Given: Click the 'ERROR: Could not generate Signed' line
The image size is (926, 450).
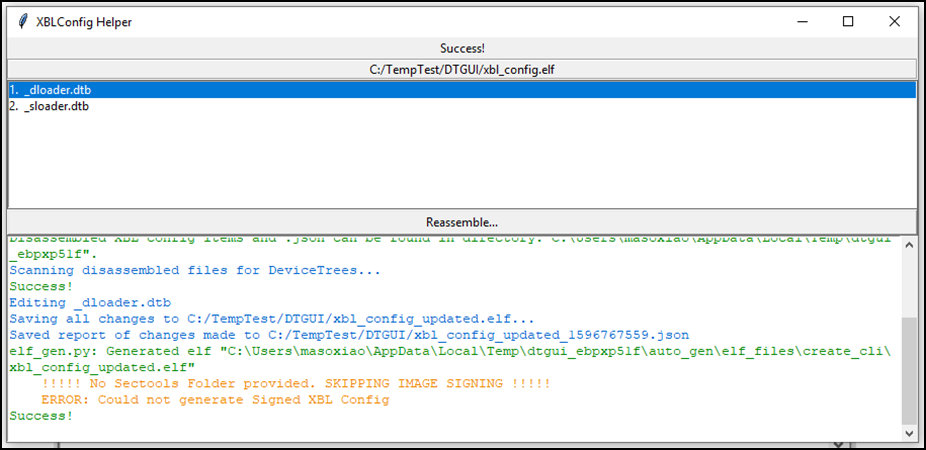Looking at the screenshot, I should pyautogui.click(x=215, y=399).
